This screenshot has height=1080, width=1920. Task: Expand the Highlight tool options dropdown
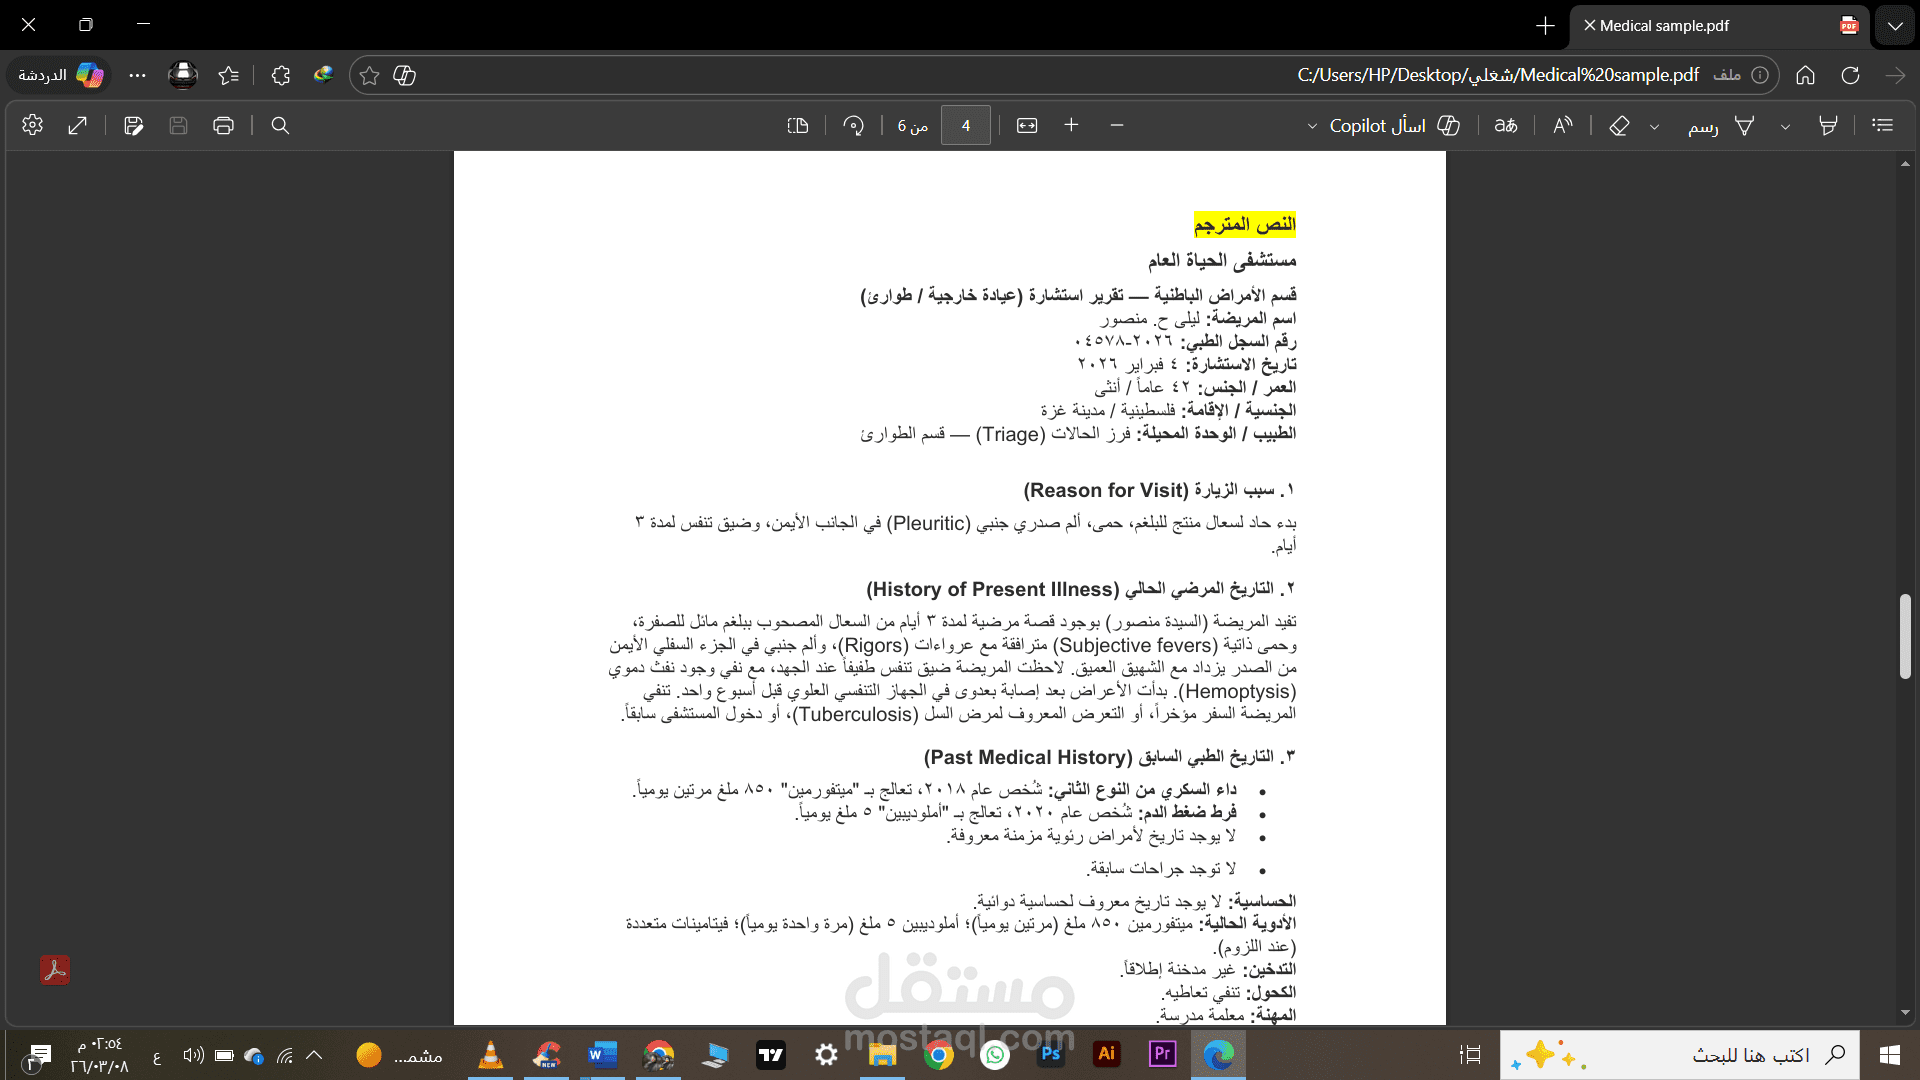[x=1785, y=126]
